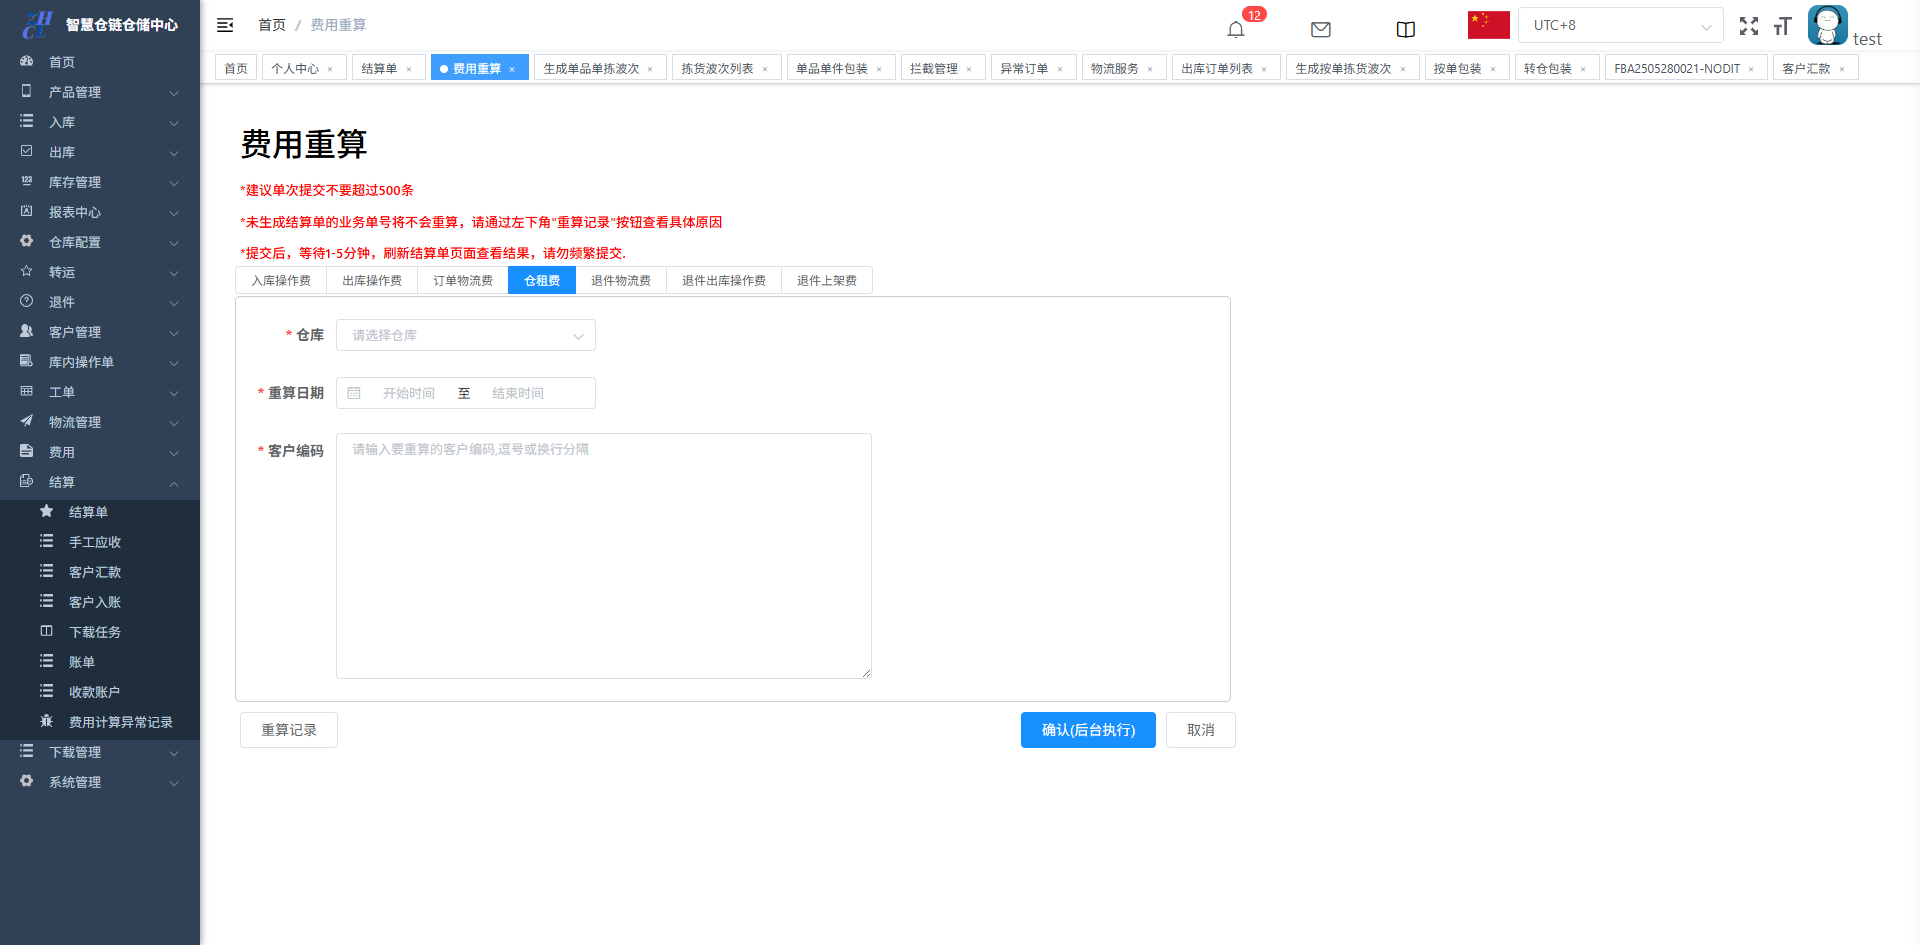Screen dimensions: 1920x945
Task: Collapse the sidebar with the hamburger icon
Action: (x=225, y=25)
